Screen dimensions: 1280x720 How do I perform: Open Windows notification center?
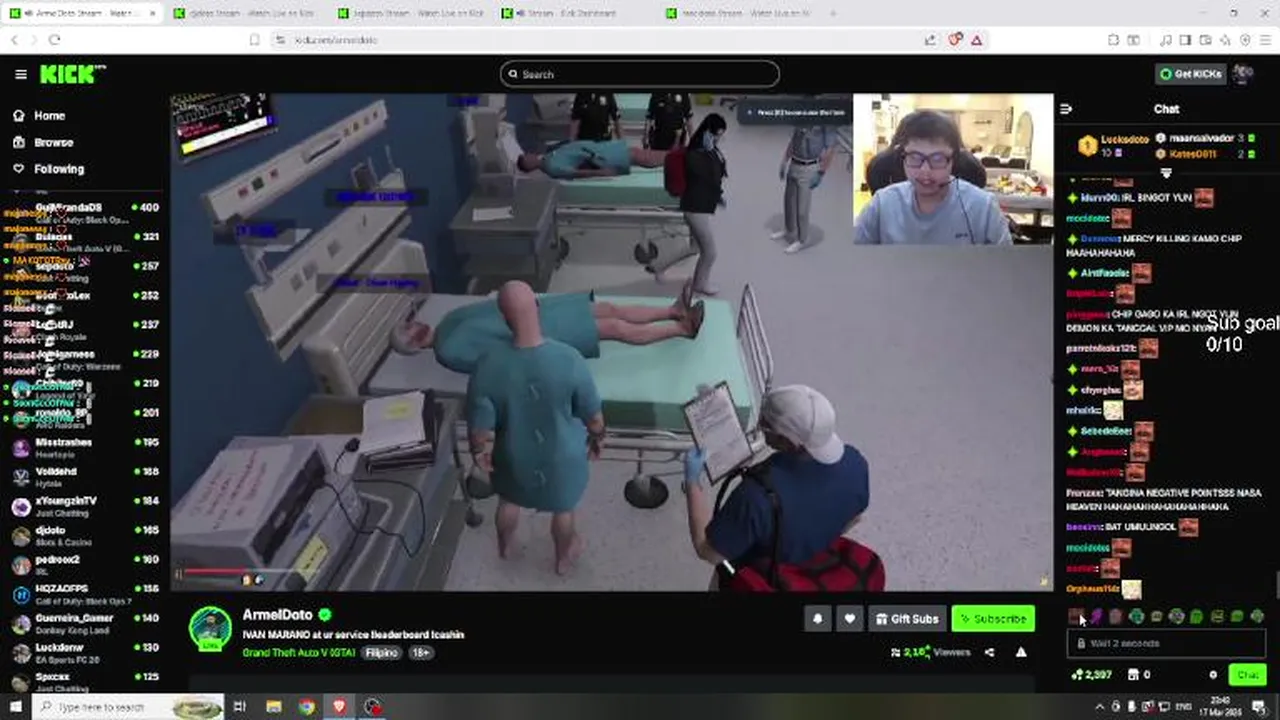tap(1259, 706)
